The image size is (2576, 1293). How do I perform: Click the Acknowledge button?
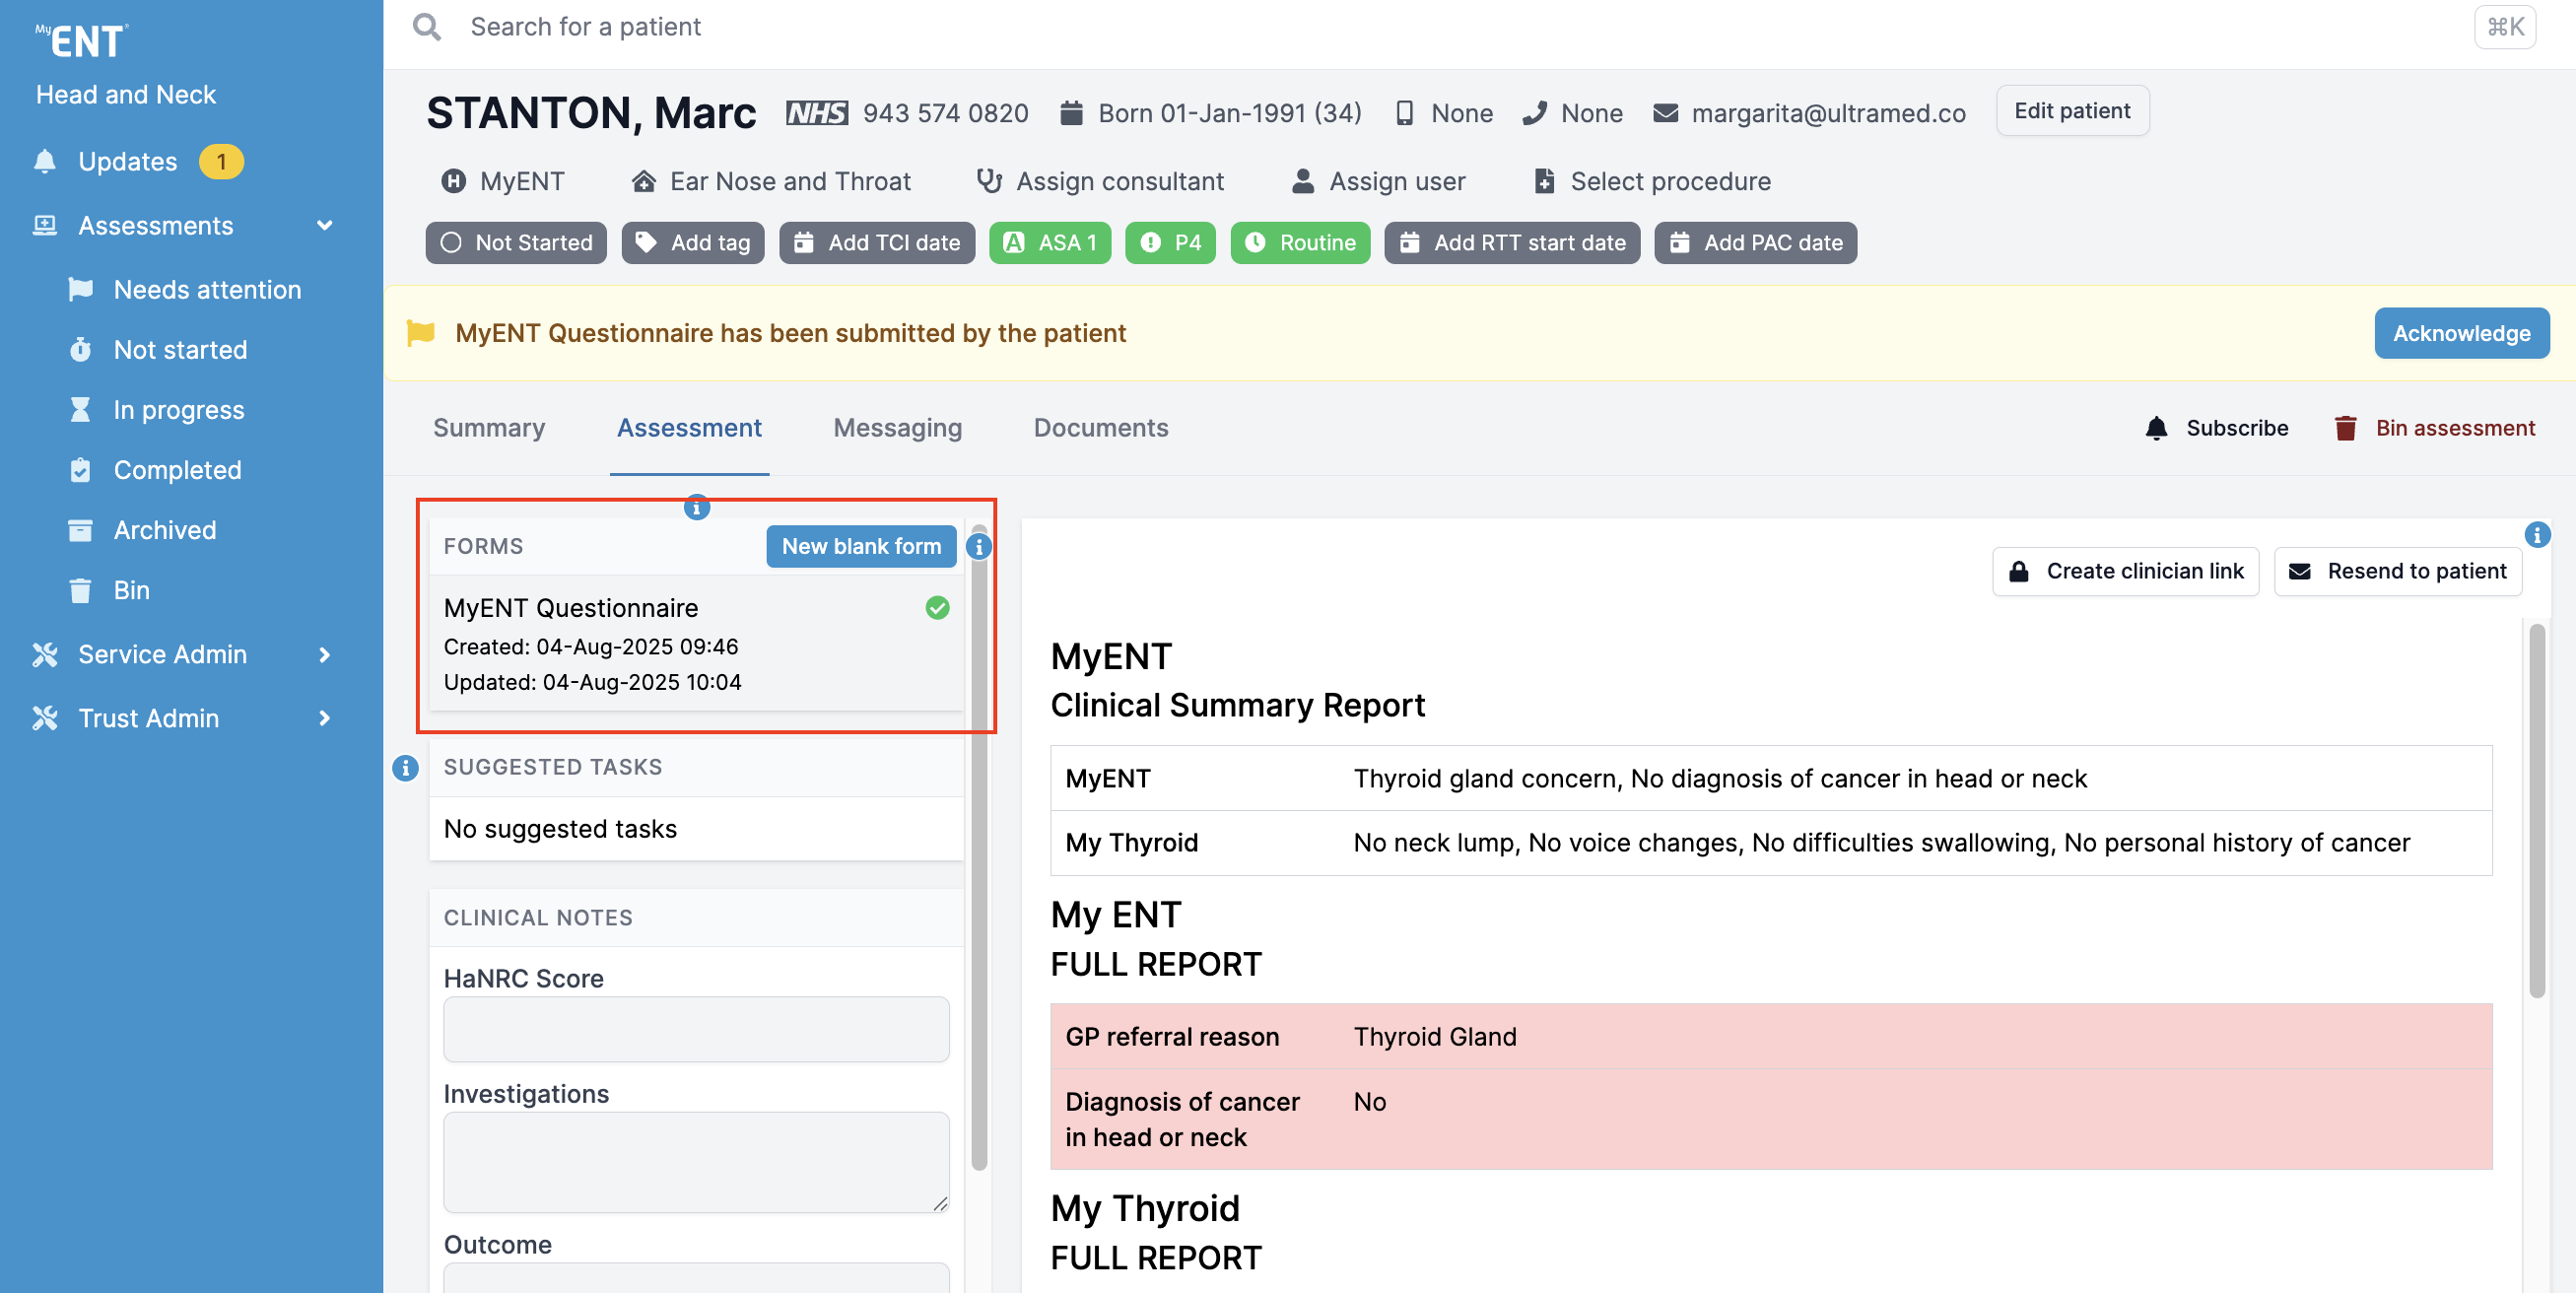[x=2460, y=333]
